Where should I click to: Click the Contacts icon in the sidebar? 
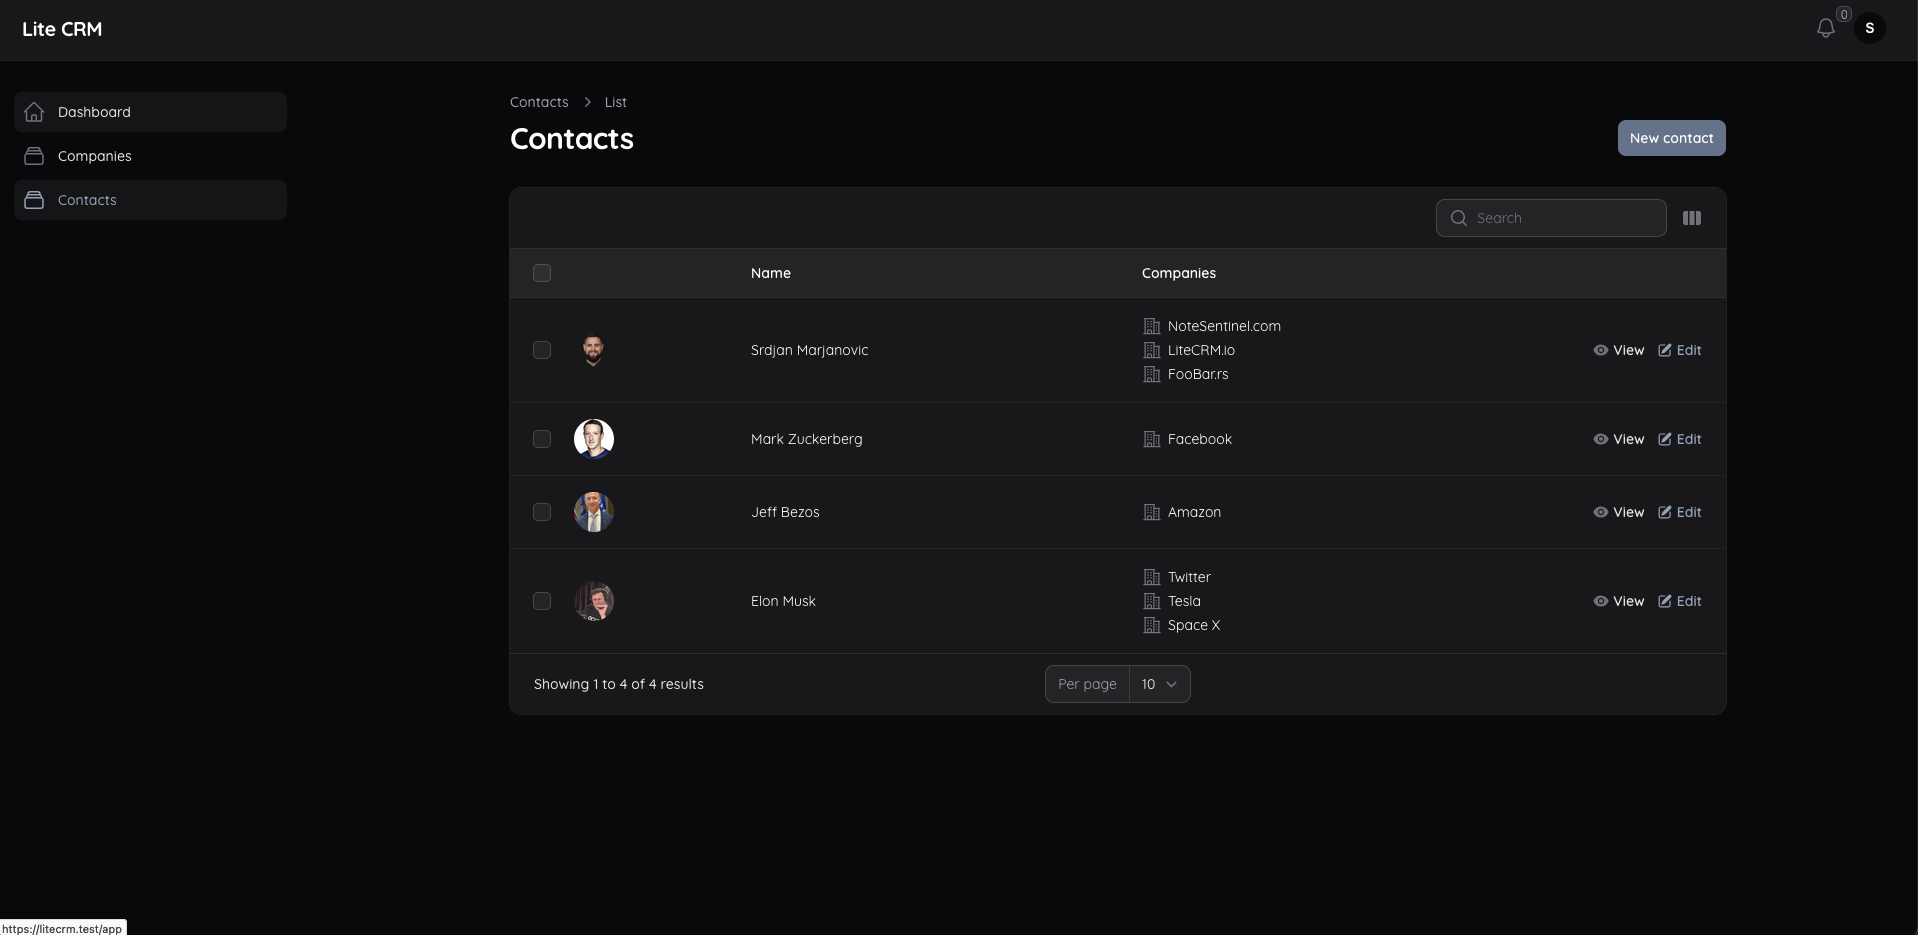coord(34,200)
